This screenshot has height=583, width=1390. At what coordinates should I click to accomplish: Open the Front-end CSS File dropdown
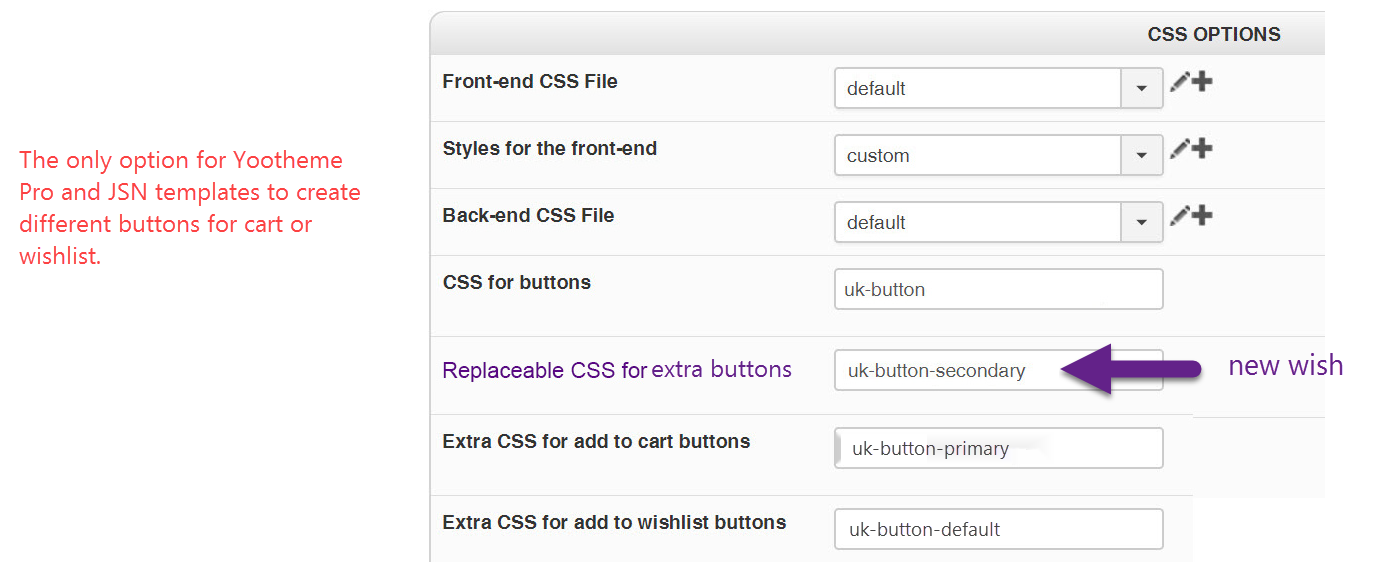coord(1141,88)
